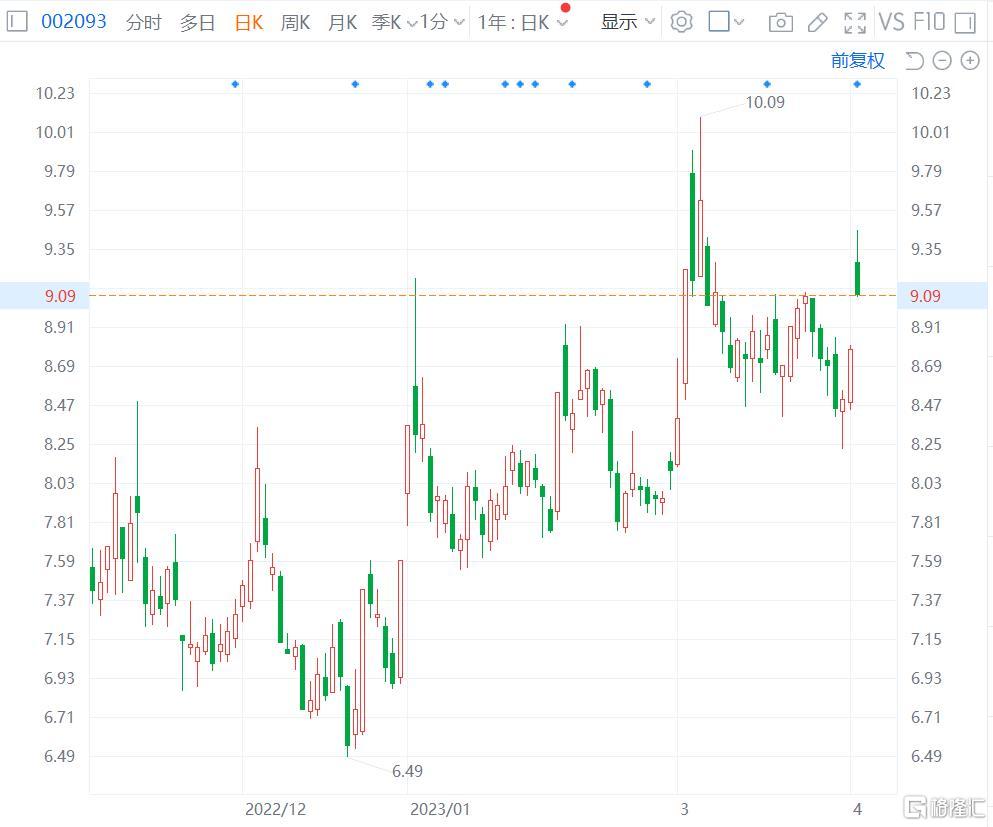993x827 pixels.
Task: Click the leftmost blue diamond event marker
Action: coord(235,84)
